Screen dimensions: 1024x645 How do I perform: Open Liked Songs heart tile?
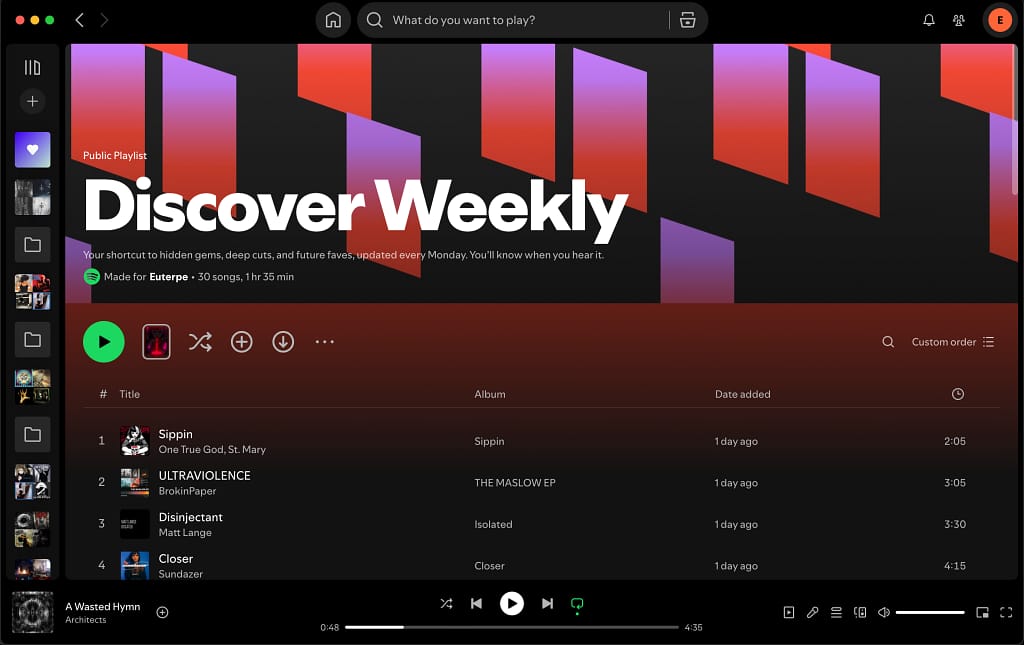(33, 149)
